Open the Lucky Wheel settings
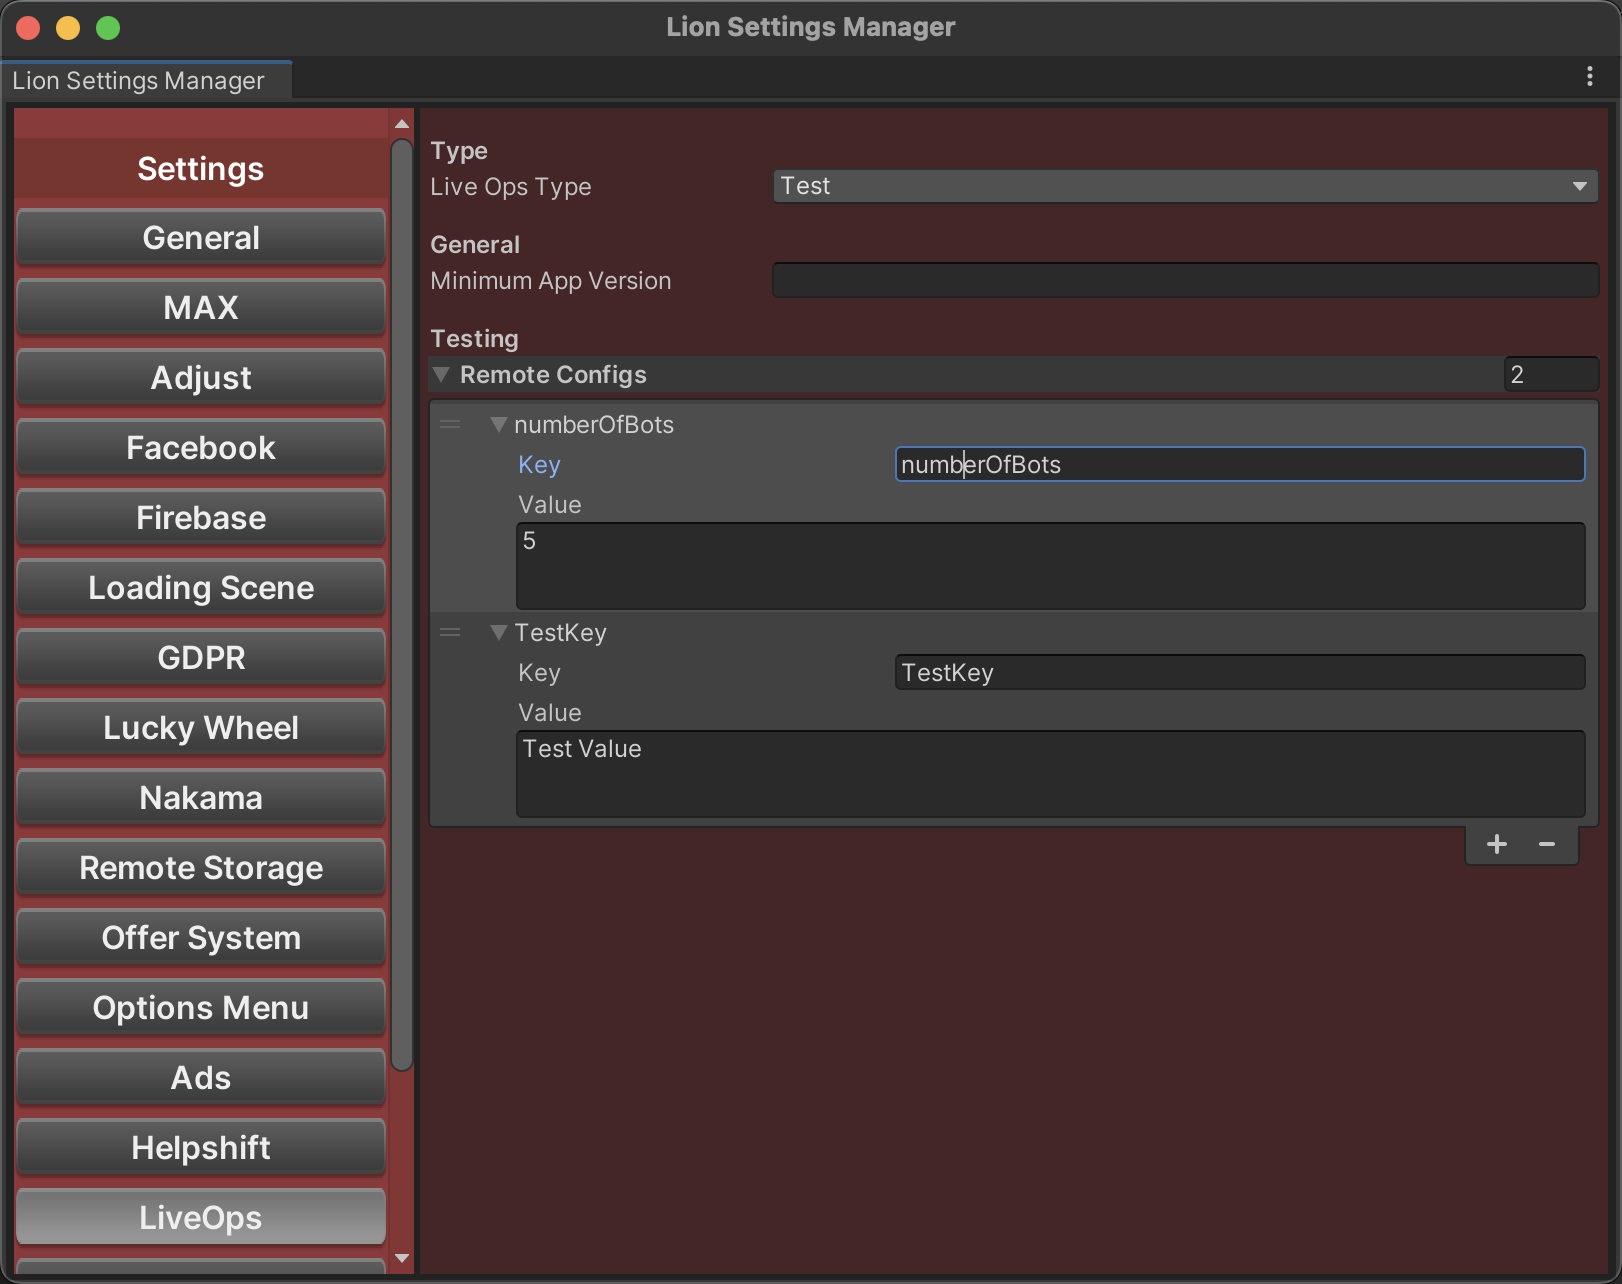 201,728
